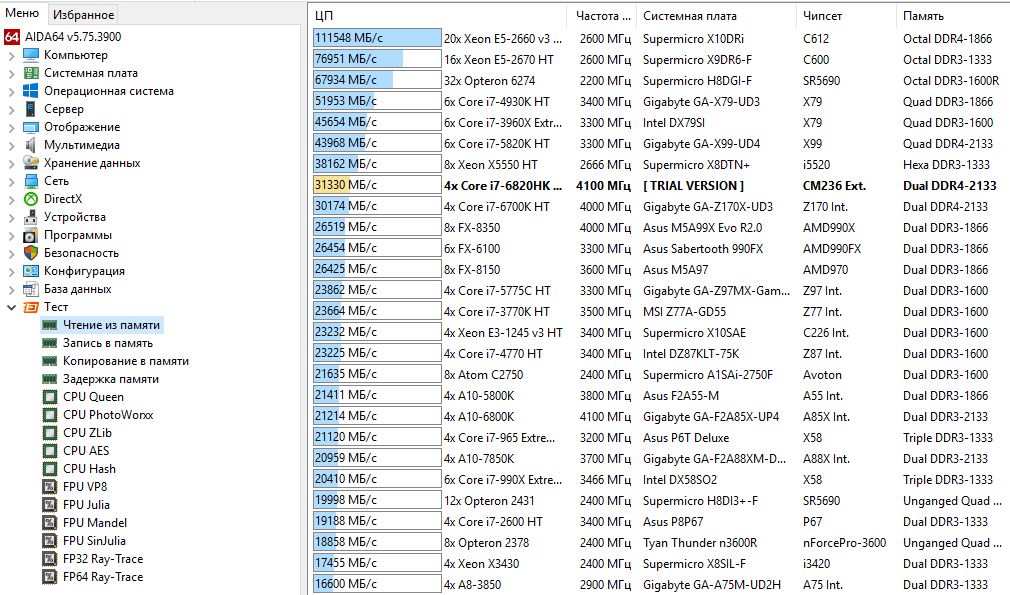This screenshot has width=1010, height=595.
Task: Click the FPU VP8 percent icon
Action: coord(50,487)
